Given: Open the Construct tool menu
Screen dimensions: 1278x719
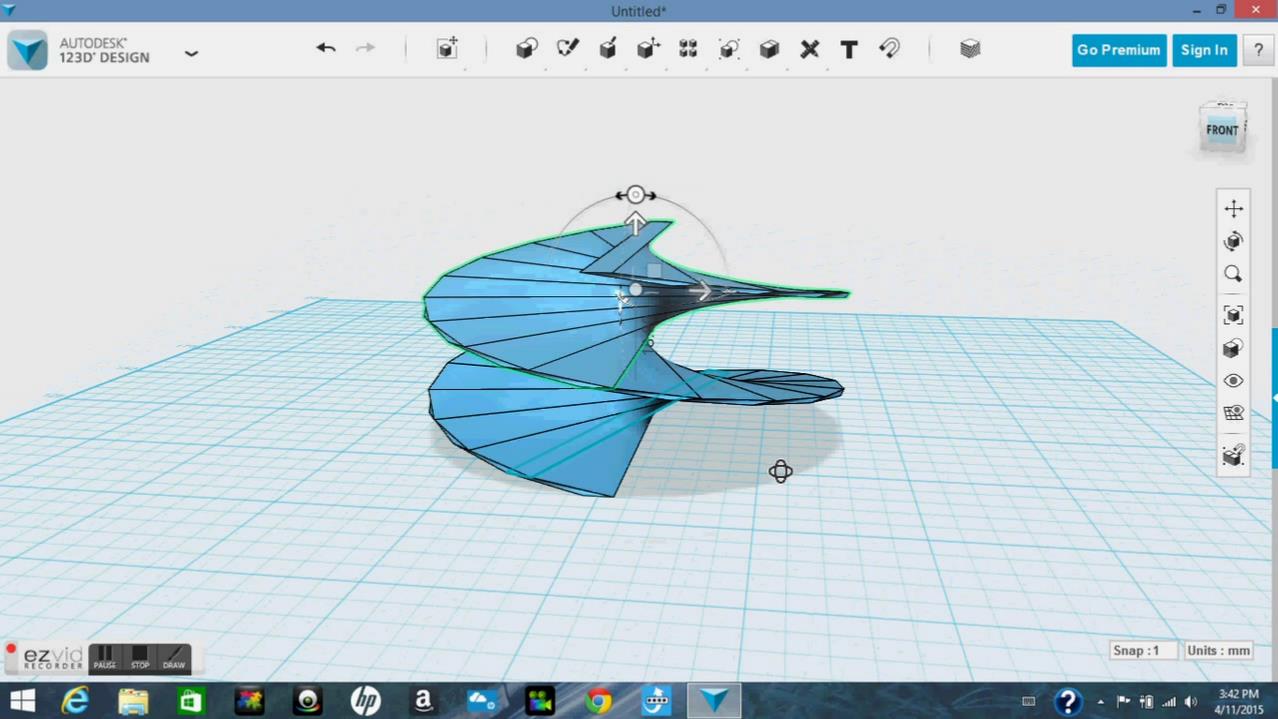Looking at the screenshot, I should 608,49.
